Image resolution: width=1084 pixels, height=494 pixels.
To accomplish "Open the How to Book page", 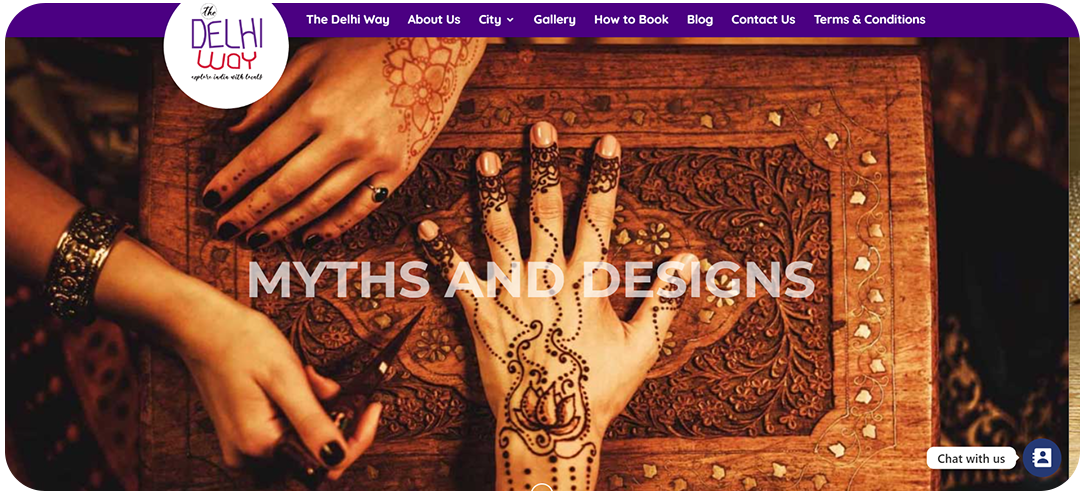I will click(631, 19).
